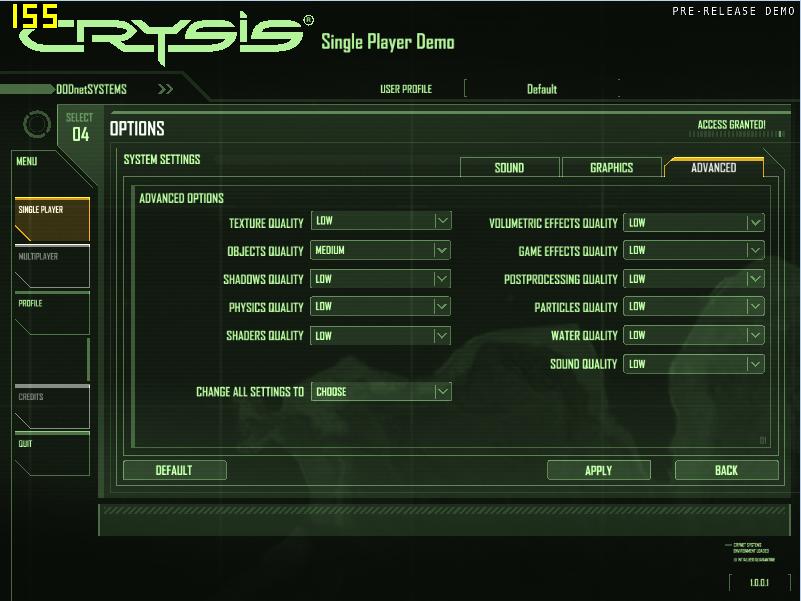Expand the Postprocessing Quality dropdown
Screen dimensions: 801x601
[x=694, y=279]
